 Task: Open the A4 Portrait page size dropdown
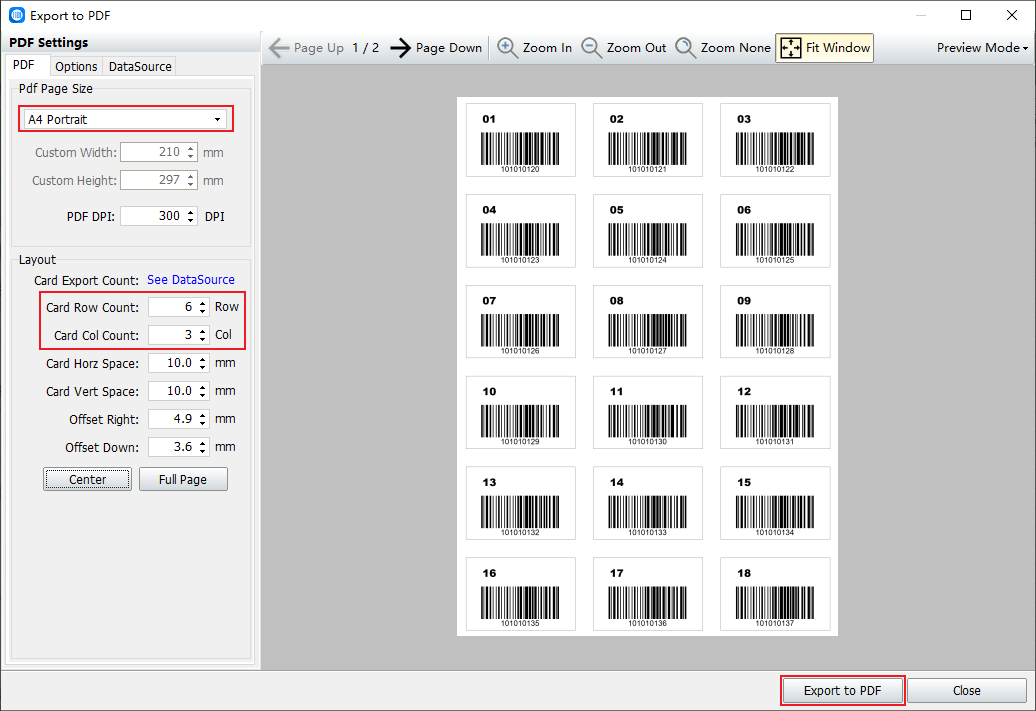[126, 120]
